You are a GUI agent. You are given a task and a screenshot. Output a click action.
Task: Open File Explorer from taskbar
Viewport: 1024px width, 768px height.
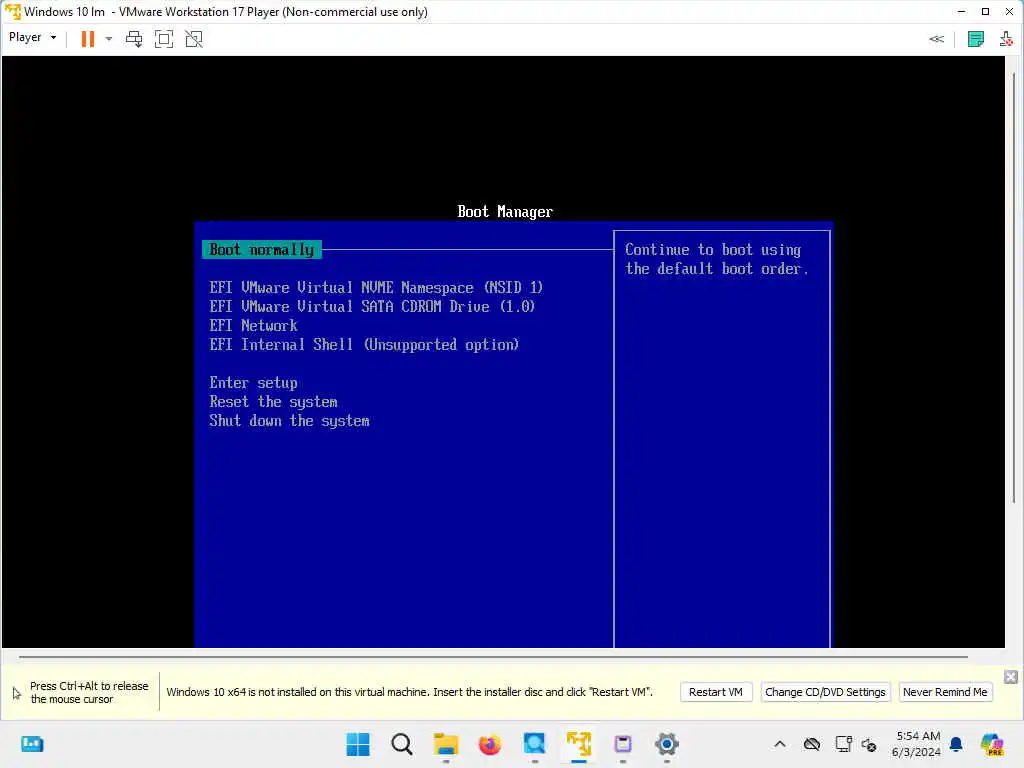446,744
